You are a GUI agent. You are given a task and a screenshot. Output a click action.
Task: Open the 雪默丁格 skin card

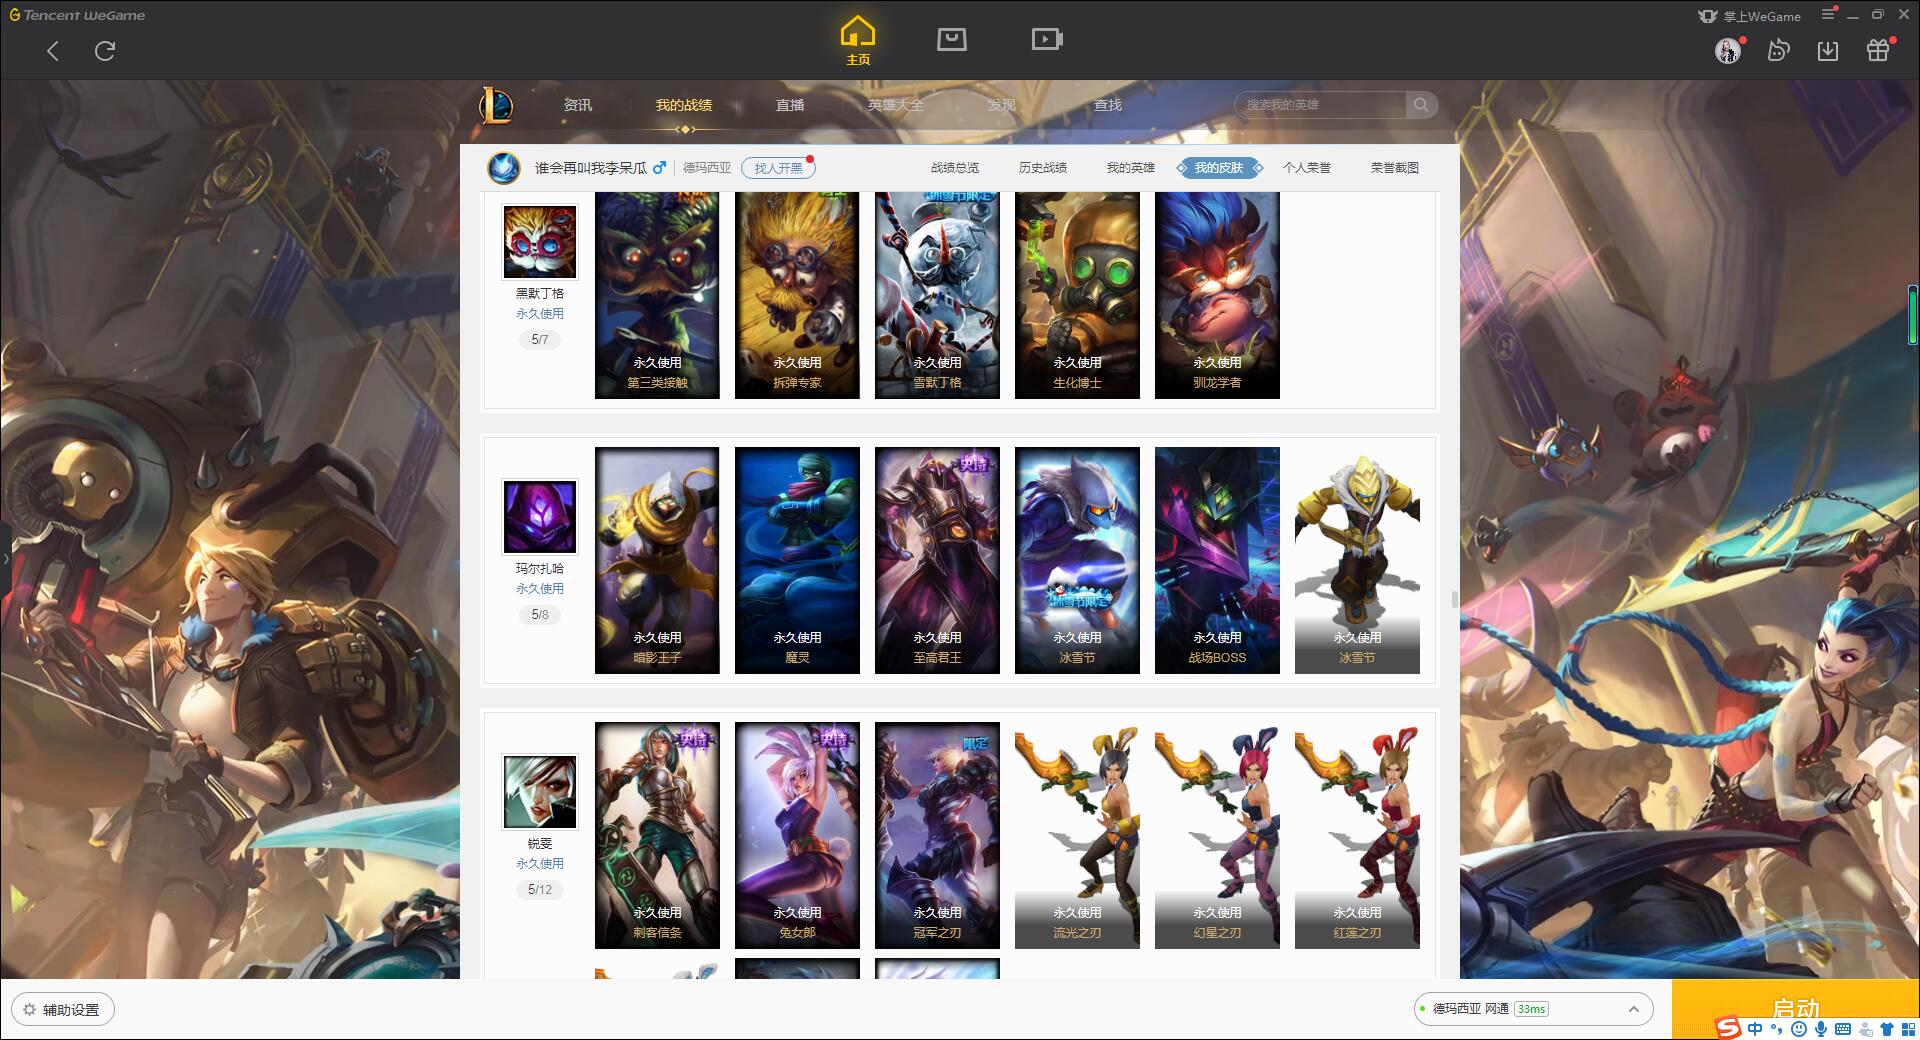(937, 296)
